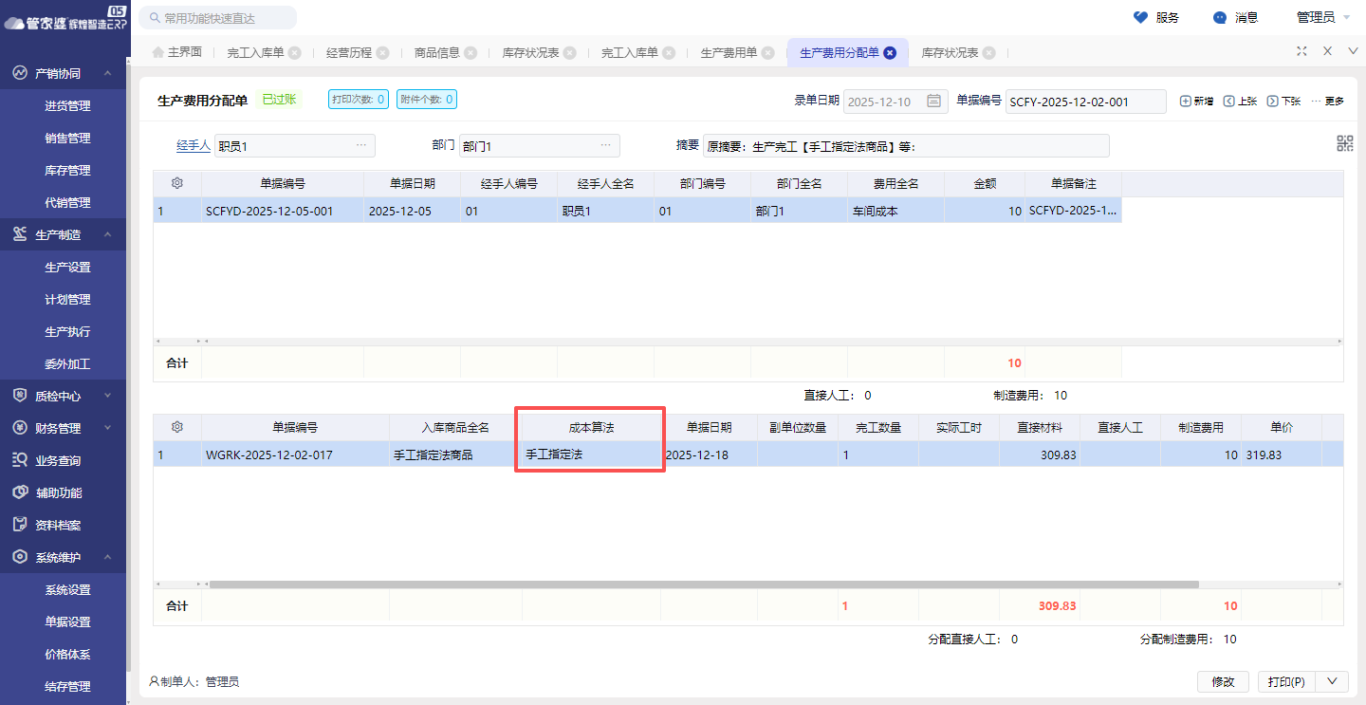Click the 常用功能快速直达 search field
This screenshot has height=705, width=1366.
pyautogui.click(x=220, y=18)
